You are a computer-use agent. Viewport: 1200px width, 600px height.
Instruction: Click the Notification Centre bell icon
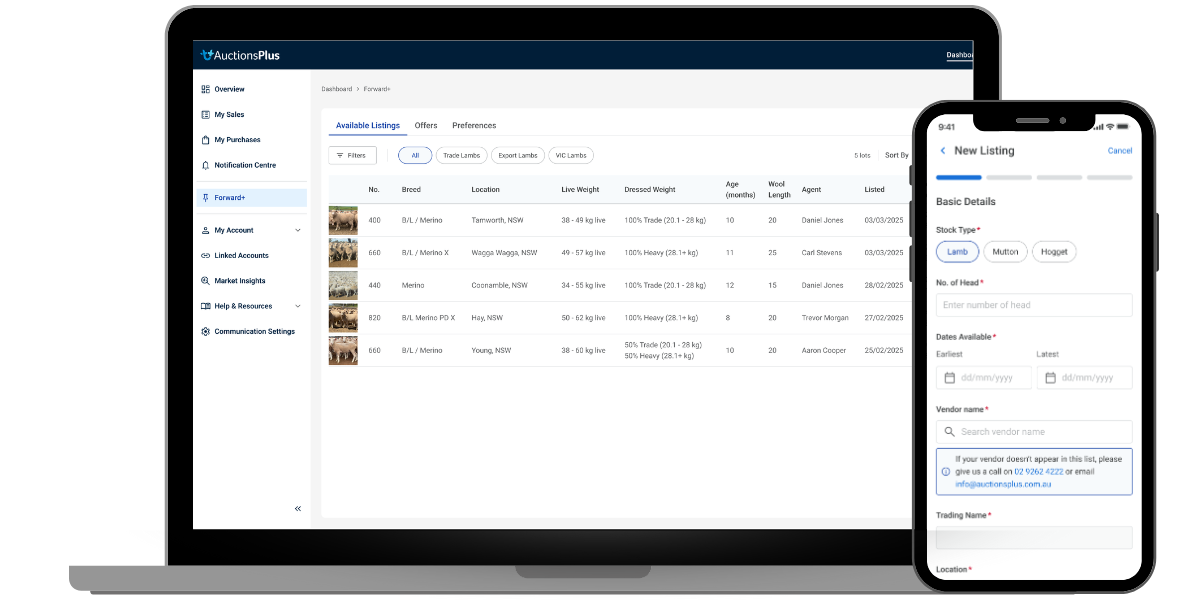pyautogui.click(x=205, y=165)
